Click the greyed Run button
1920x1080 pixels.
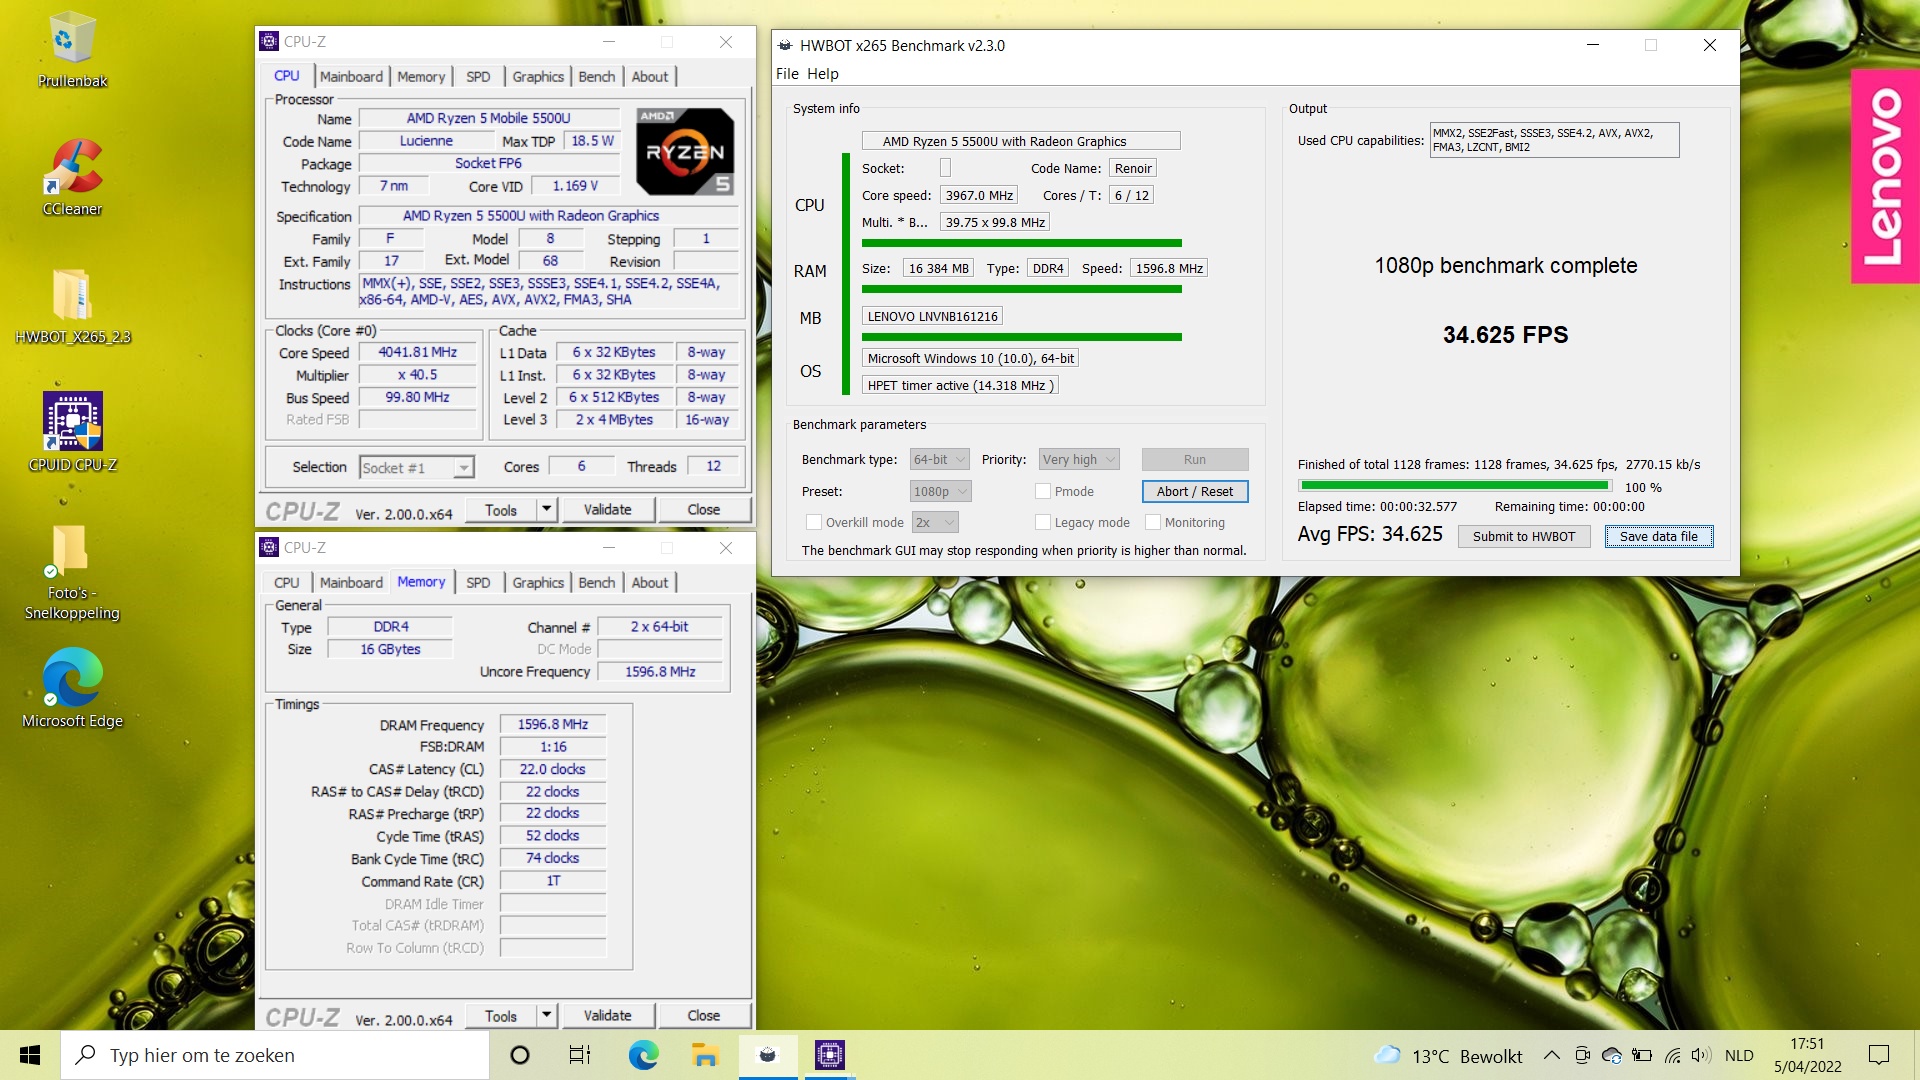click(x=1194, y=459)
